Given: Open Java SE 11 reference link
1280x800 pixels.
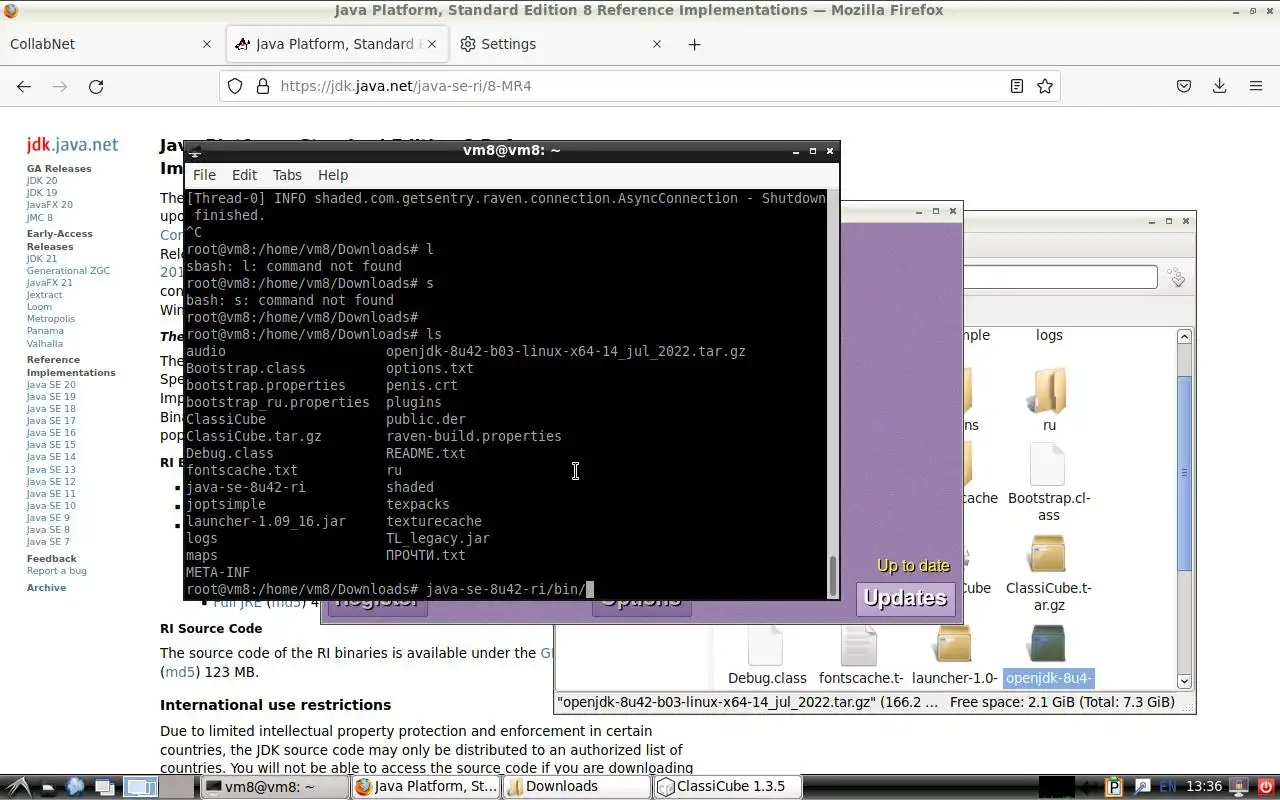Looking at the screenshot, I should click(51, 494).
